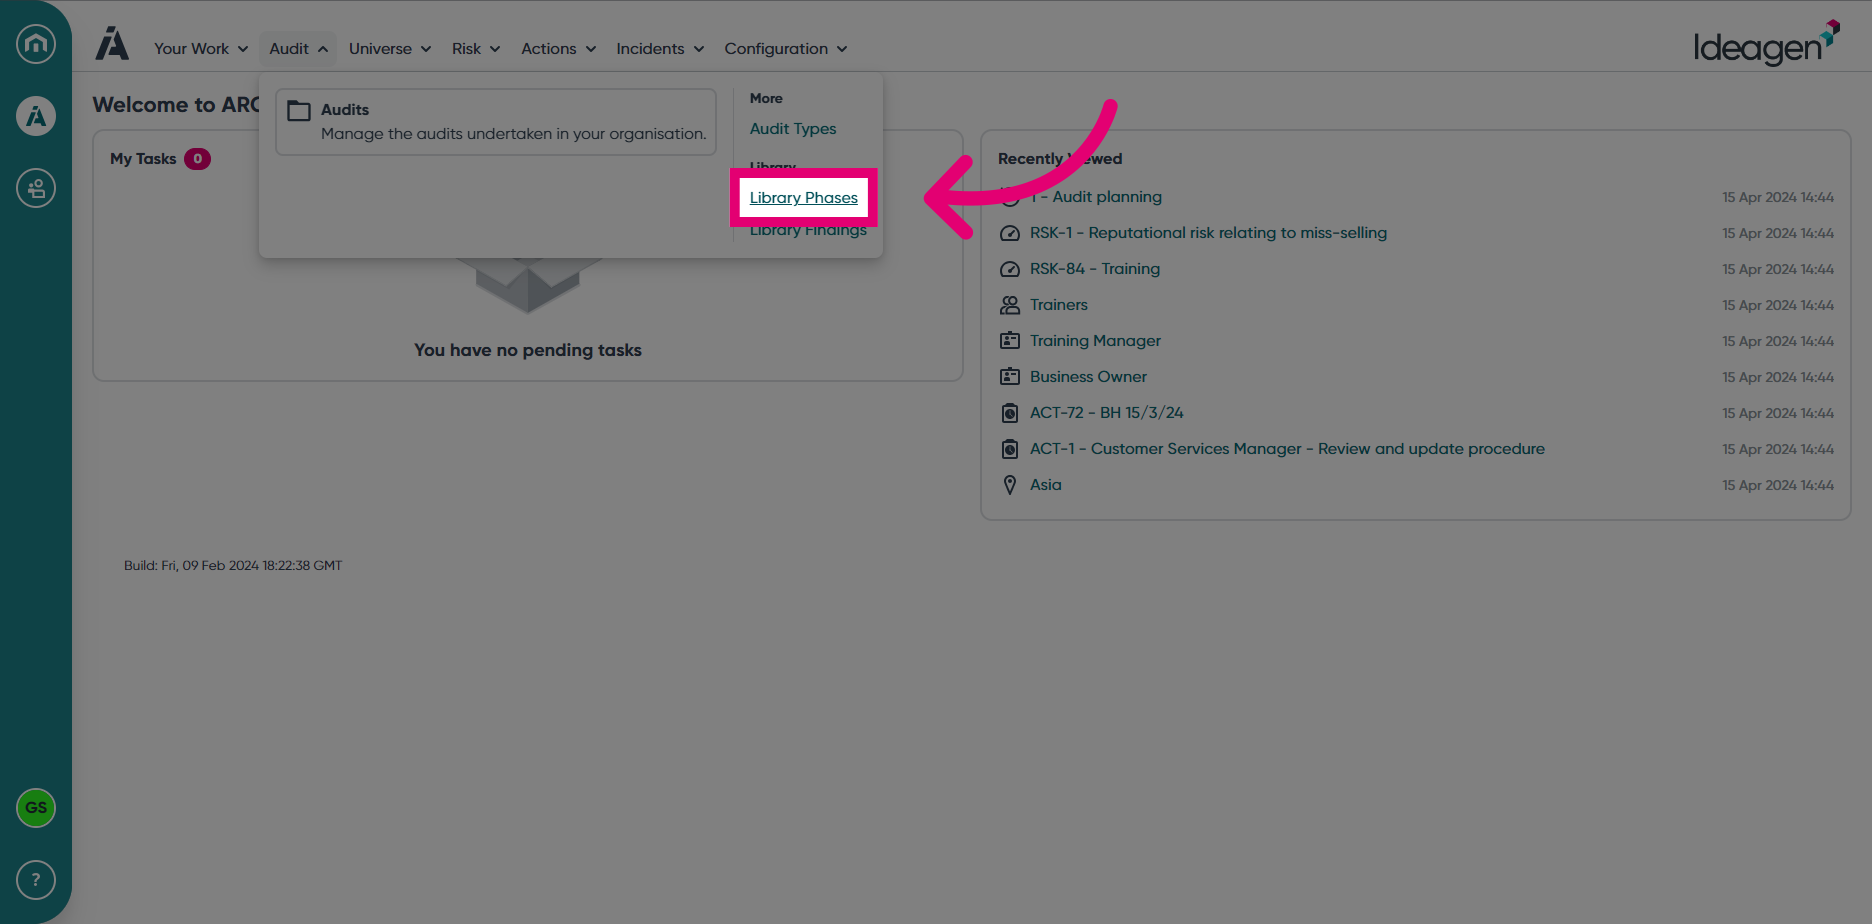Open the user management sidebar icon
The height and width of the screenshot is (924, 1872).
[x=36, y=188]
